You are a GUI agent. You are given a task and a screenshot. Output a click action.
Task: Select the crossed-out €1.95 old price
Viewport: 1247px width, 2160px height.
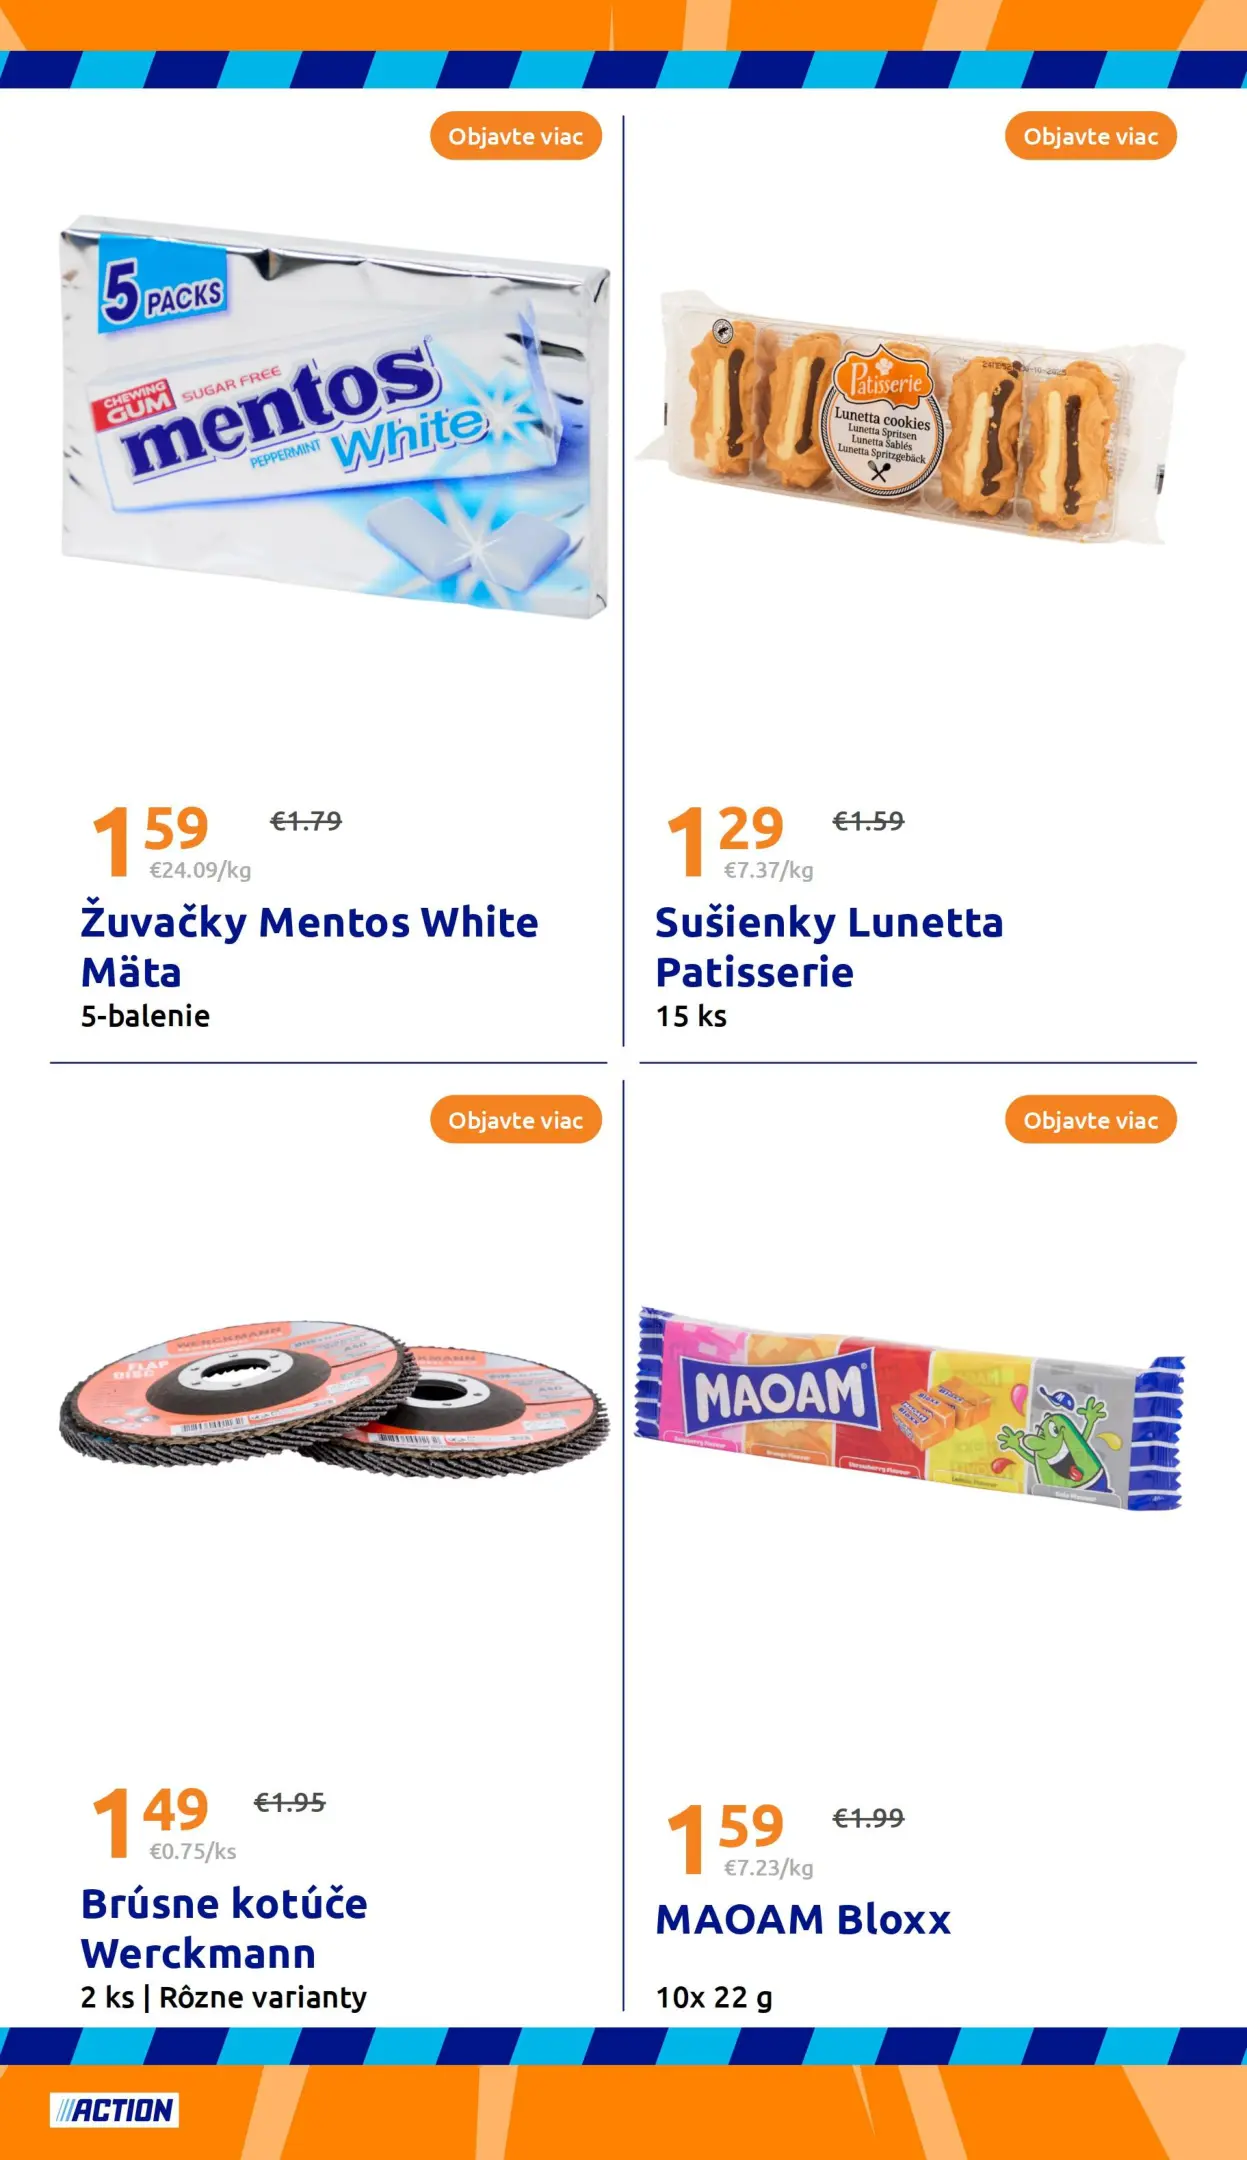pos(290,1802)
